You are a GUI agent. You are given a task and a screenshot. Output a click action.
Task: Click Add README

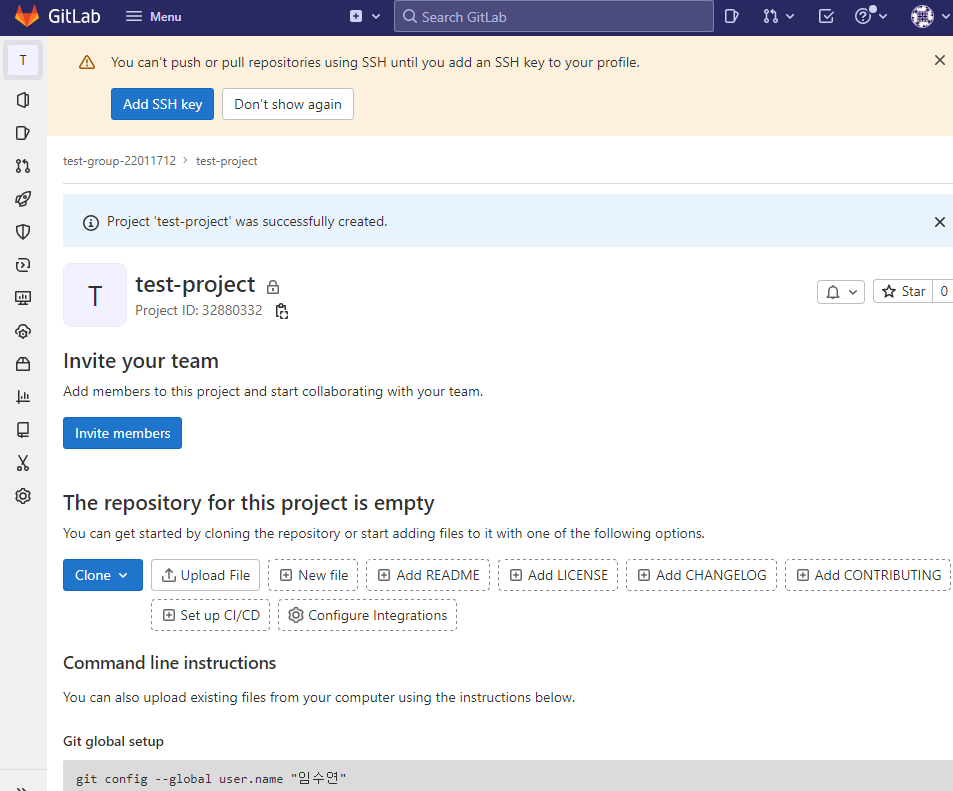tap(428, 575)
